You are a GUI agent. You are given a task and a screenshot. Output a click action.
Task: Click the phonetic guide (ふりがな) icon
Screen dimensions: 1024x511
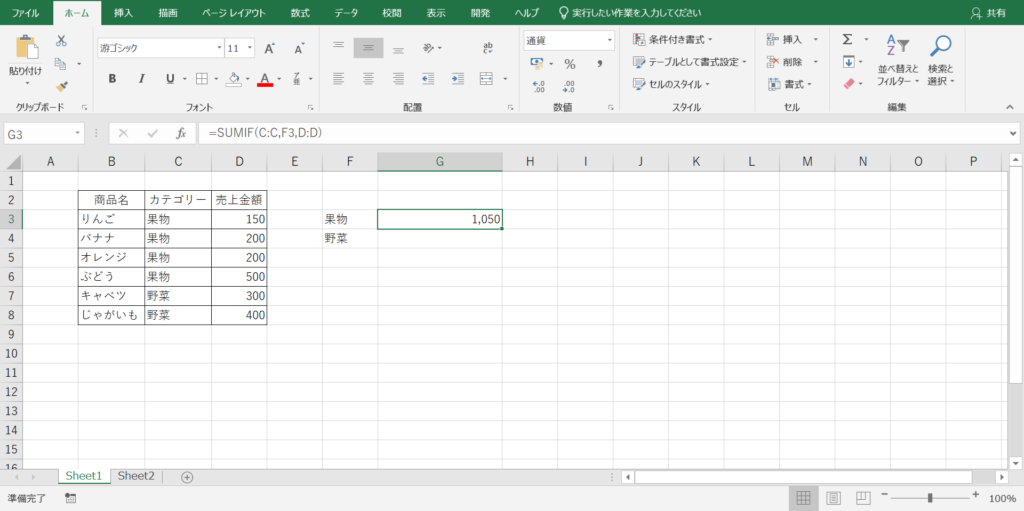tap(296, 78)
